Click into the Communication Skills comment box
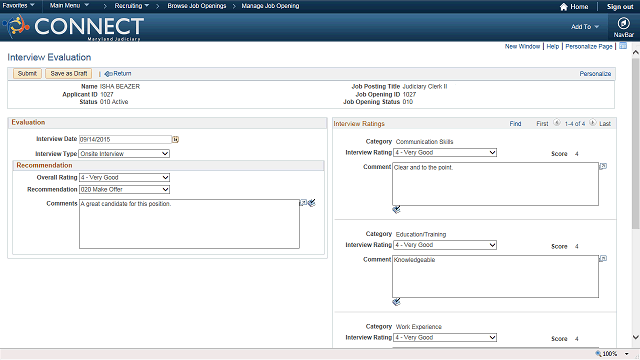Viewport: 640px width, 360px height. 496,184
